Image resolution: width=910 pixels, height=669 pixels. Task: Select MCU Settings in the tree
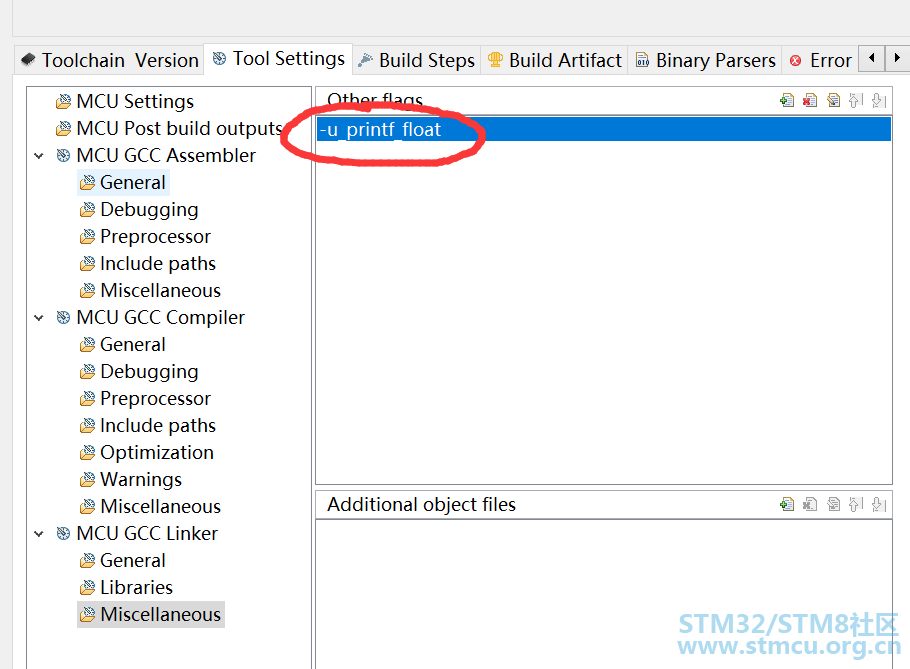pos(135,102)
